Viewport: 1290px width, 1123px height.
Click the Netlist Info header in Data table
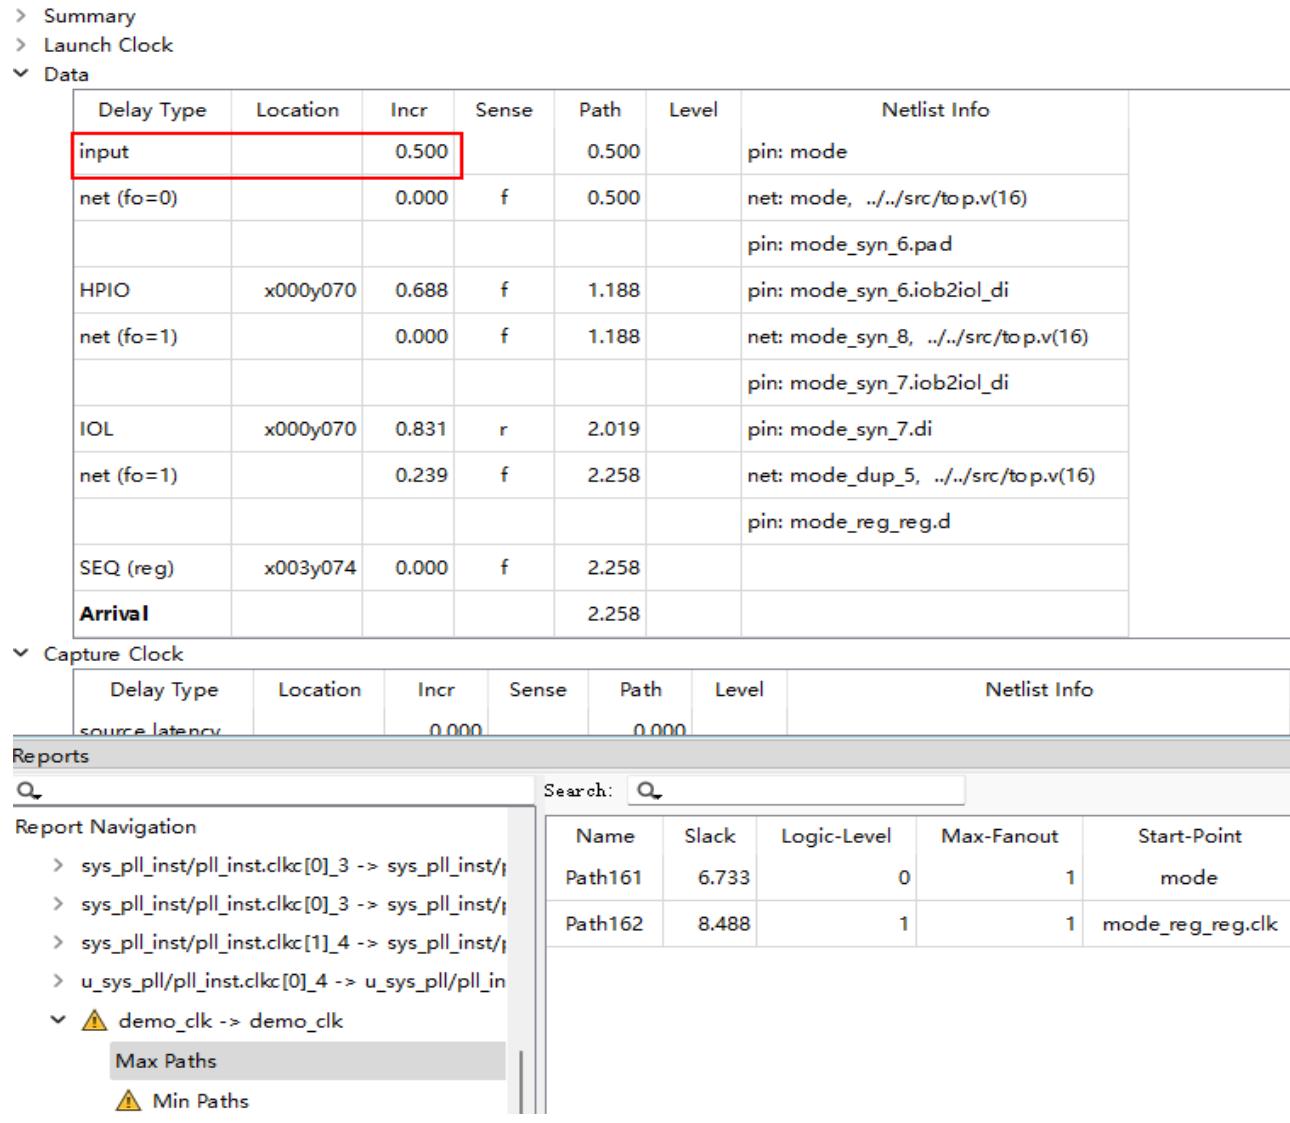(935, 110)
